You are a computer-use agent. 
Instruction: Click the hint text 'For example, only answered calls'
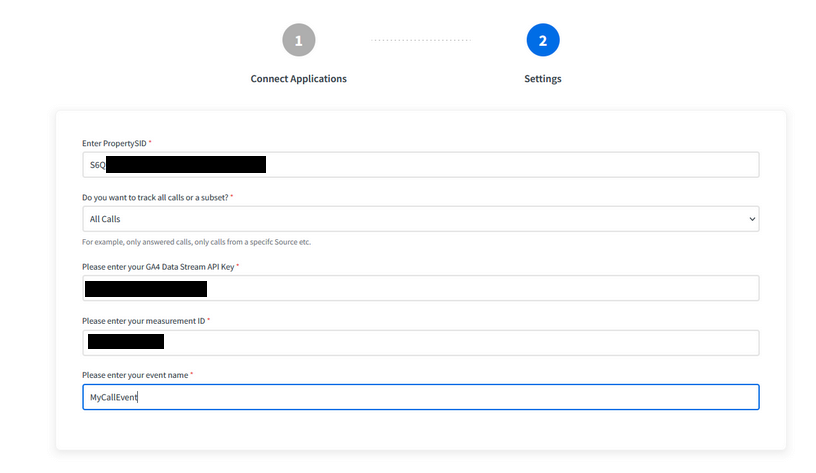(x=196, y=242)
